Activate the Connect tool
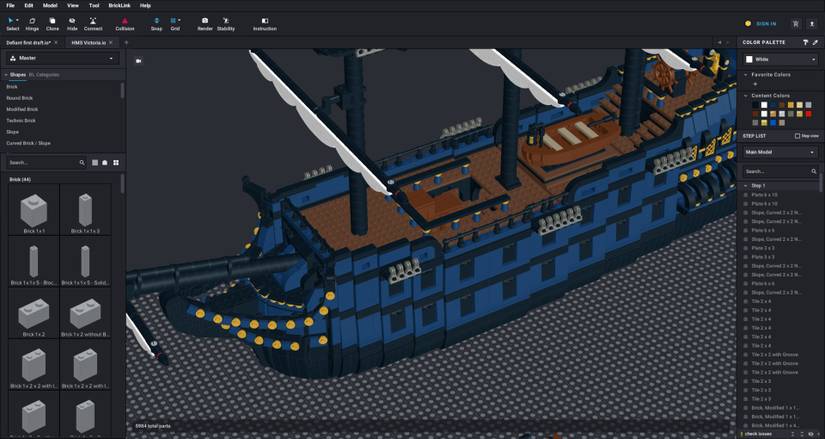Viewport: 825px width, 439px height. click(x=93, y=23)
